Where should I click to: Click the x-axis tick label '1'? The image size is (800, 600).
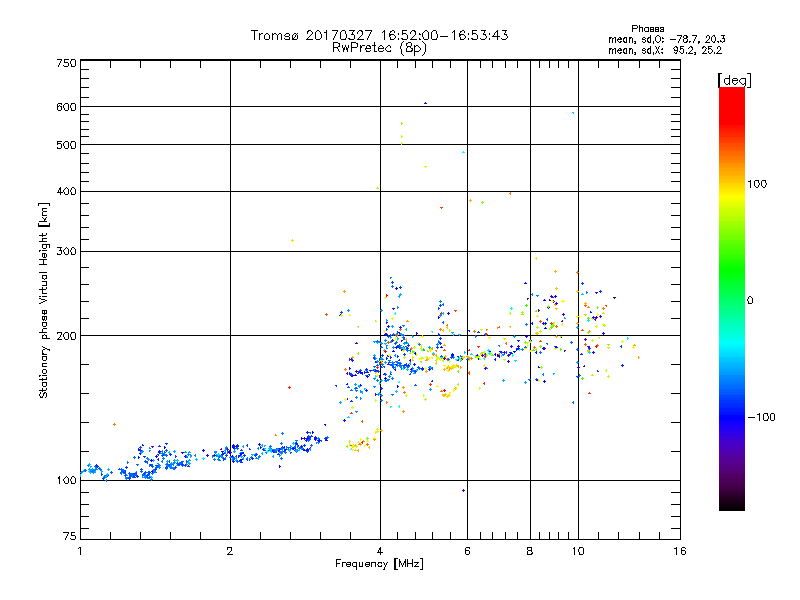(80, 551)
